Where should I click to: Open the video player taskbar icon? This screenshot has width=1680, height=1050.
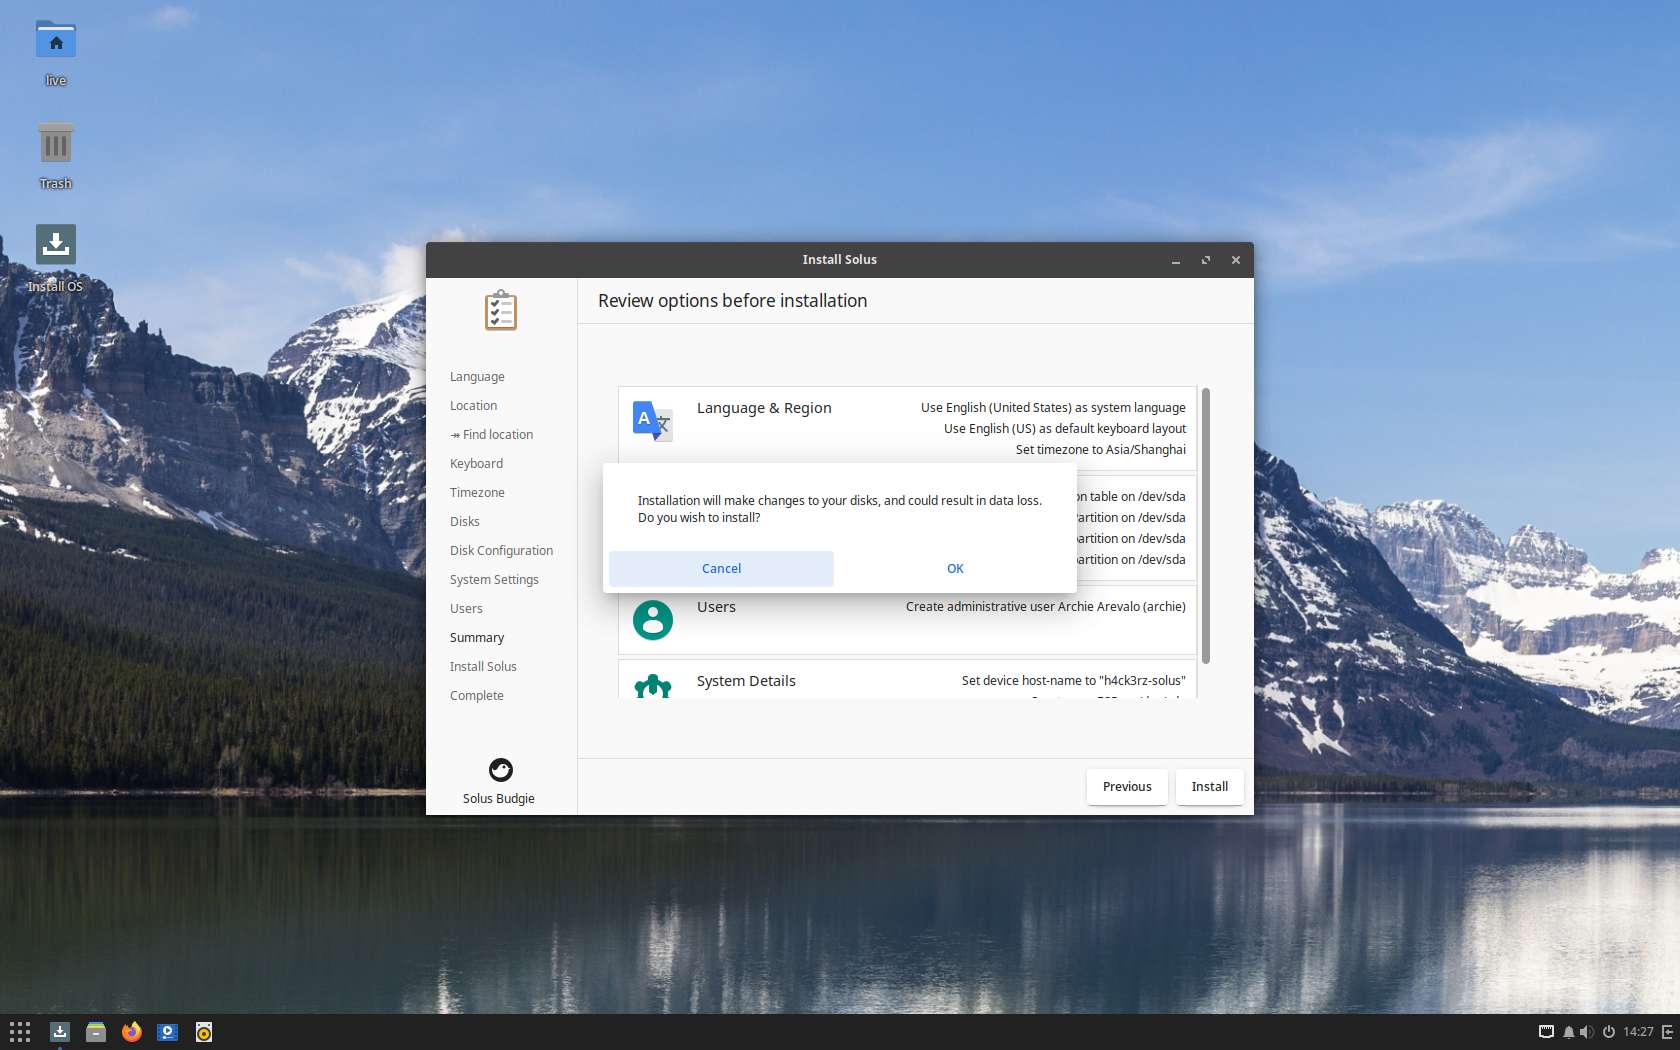tap(168, 1032)
